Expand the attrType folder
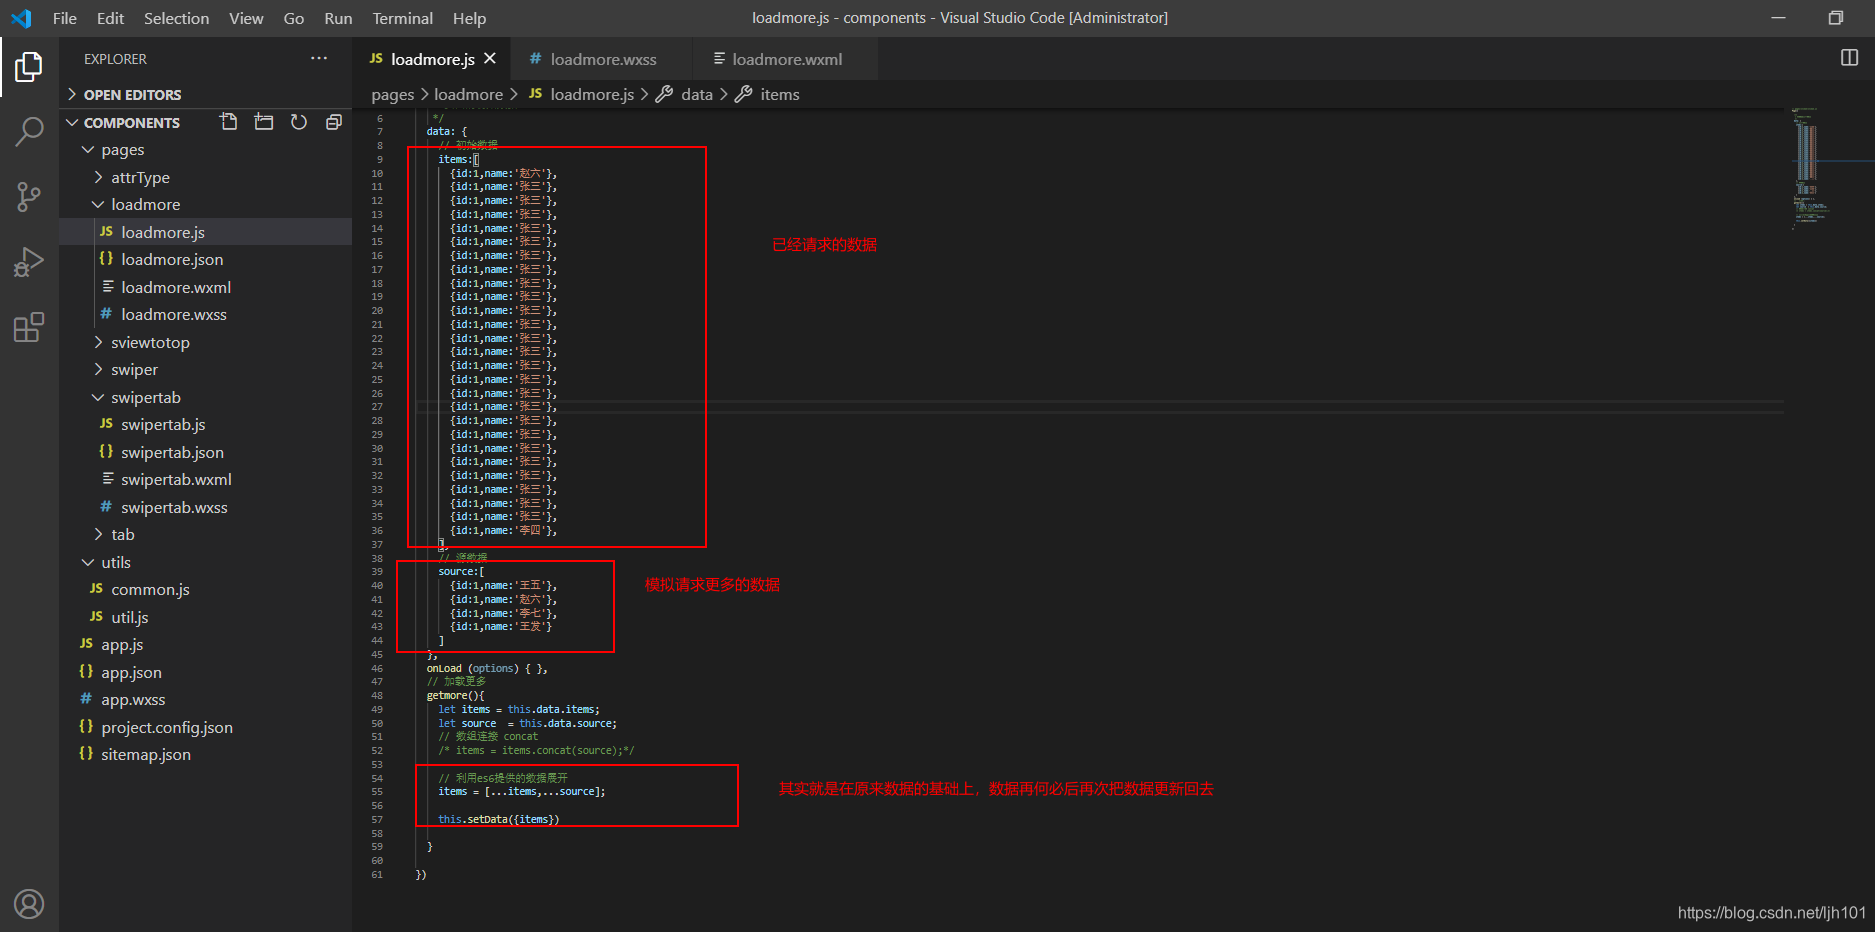1875x932 pixels. click(x=205, y=177)
